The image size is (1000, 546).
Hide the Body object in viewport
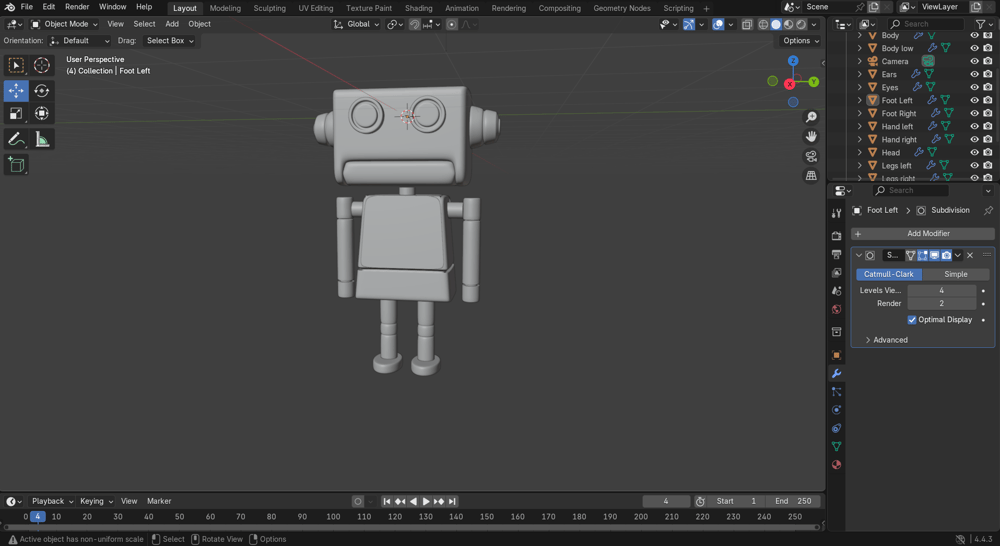point(974,35)
